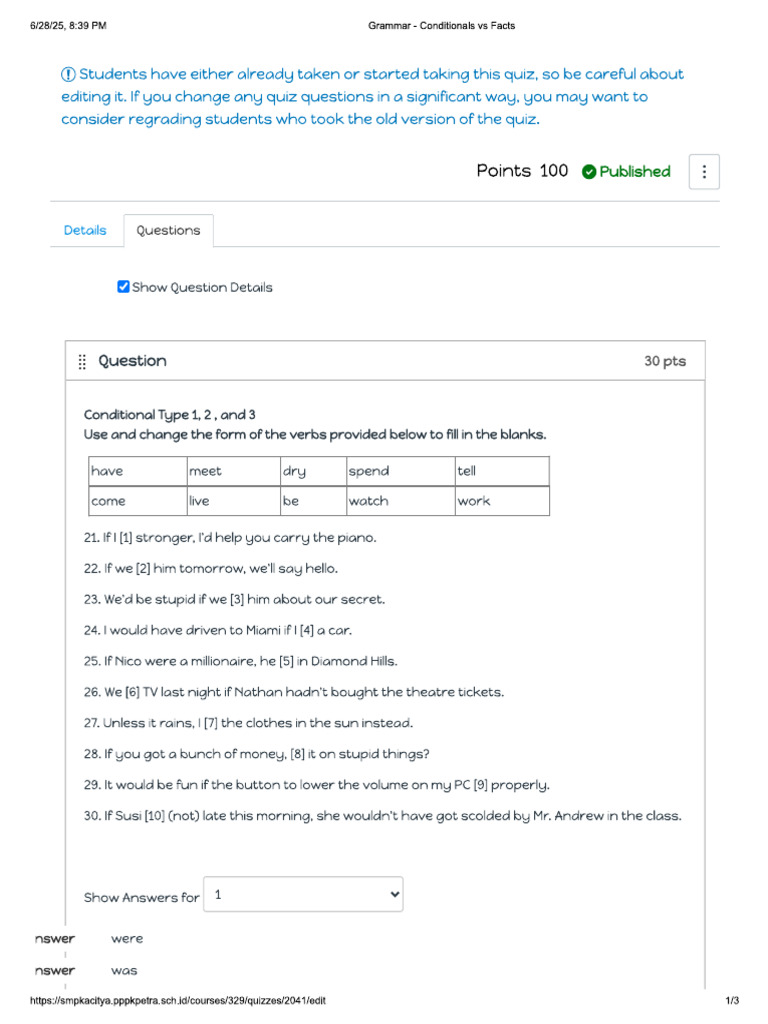768x1024 pixels.
Task: Select the Questions tab
Action: [x=168, y=231]
